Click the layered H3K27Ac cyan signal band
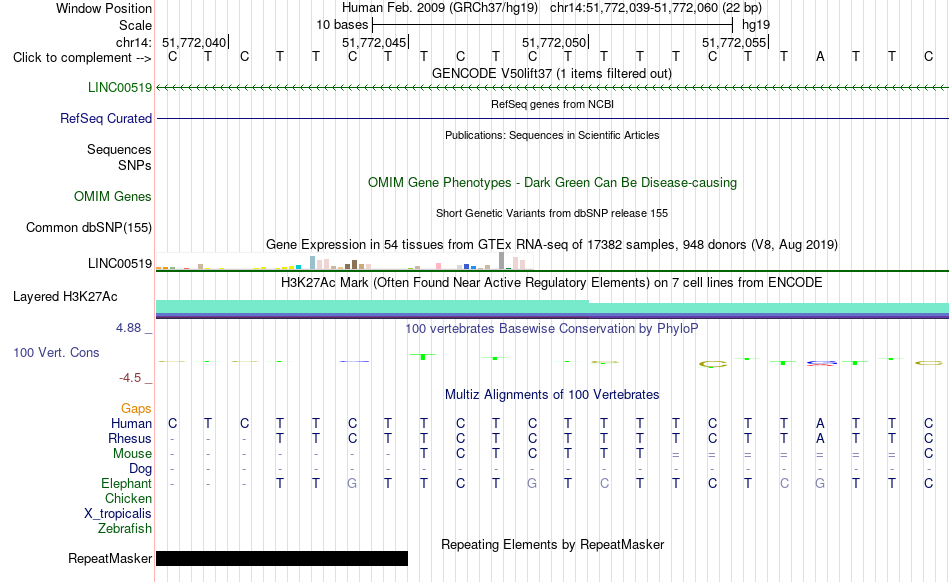This screenshot has width=950, height=582. pyautogui.click(x=552, y=307)
